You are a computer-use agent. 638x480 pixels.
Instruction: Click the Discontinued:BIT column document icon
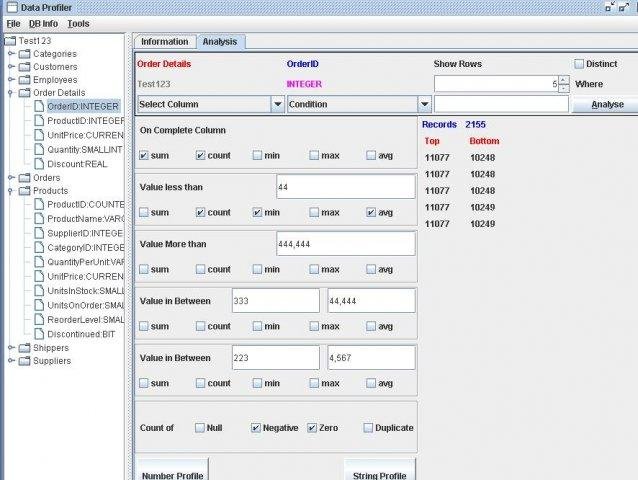[39, 334]
